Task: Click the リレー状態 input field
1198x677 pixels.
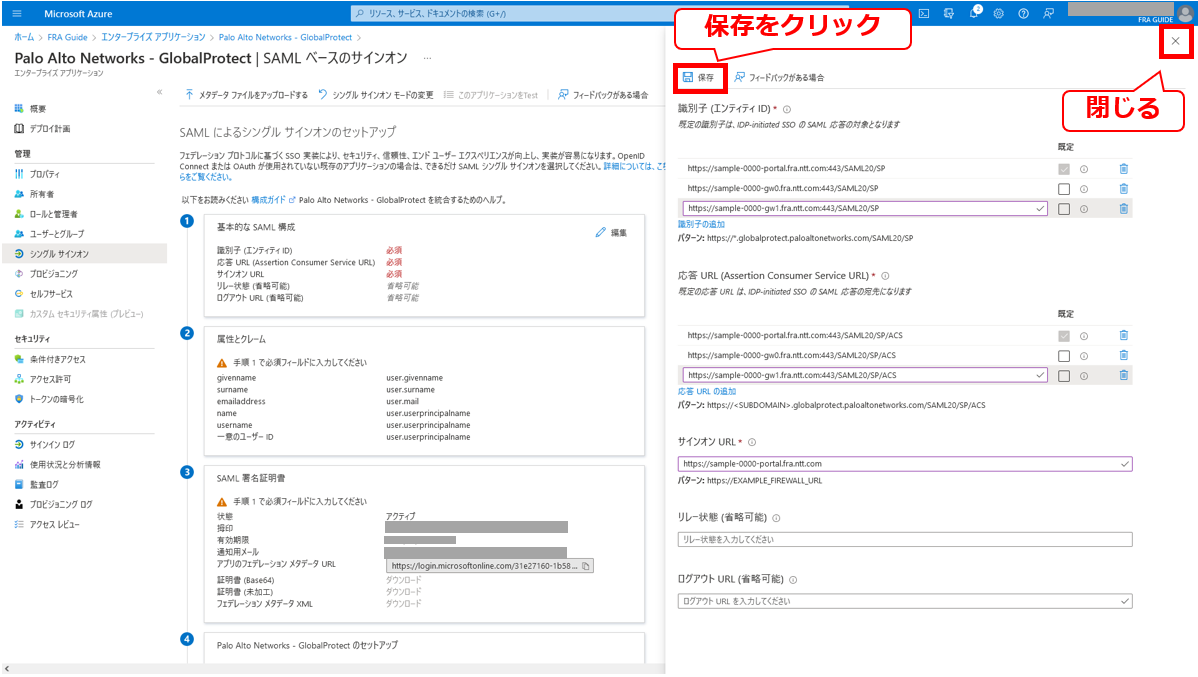Action: pyautogui.click(x=904, y=539)
